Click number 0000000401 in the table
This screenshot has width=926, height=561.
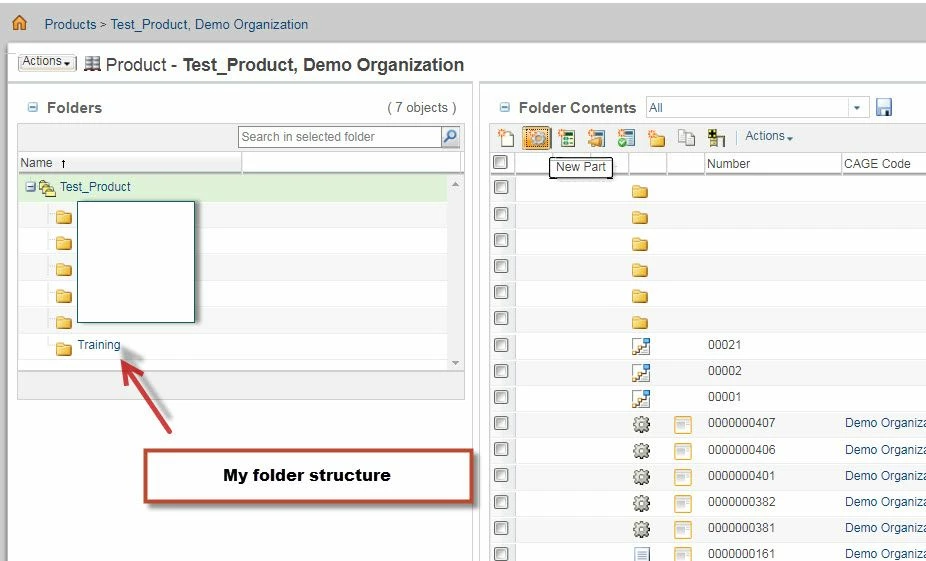coord(741,475)
